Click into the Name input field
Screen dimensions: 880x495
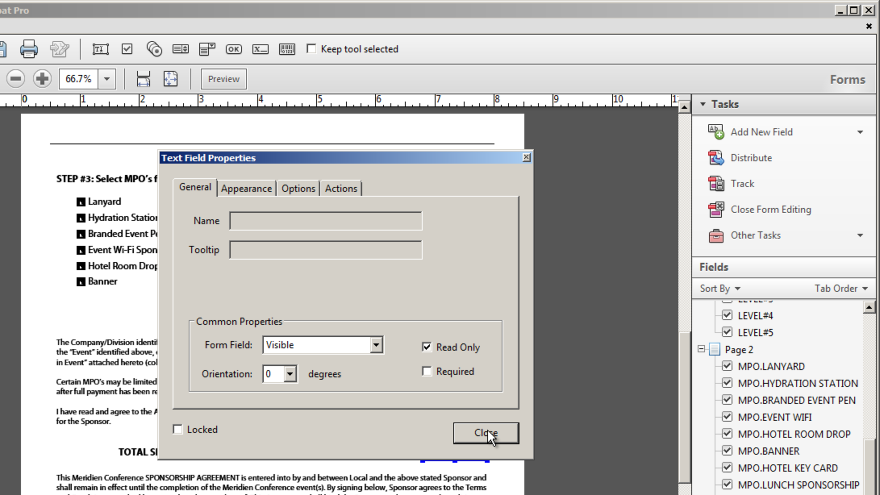tap(326, 221)
